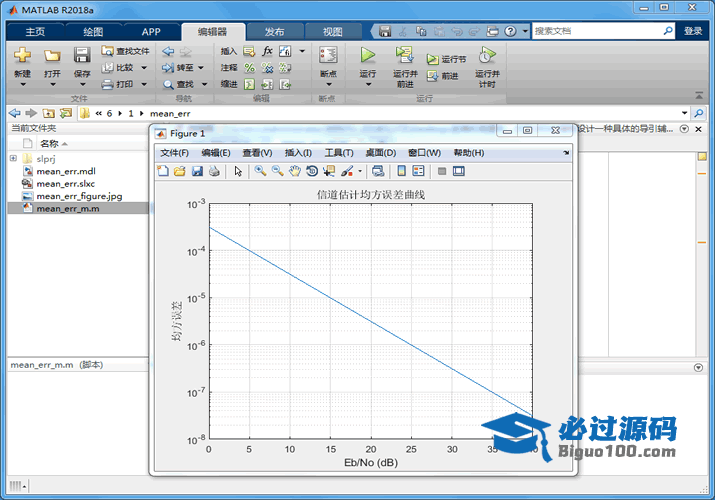Screen dimensions: 715x500
Task: Click the Open folder icon in ribbon
Action: [52, 56]
